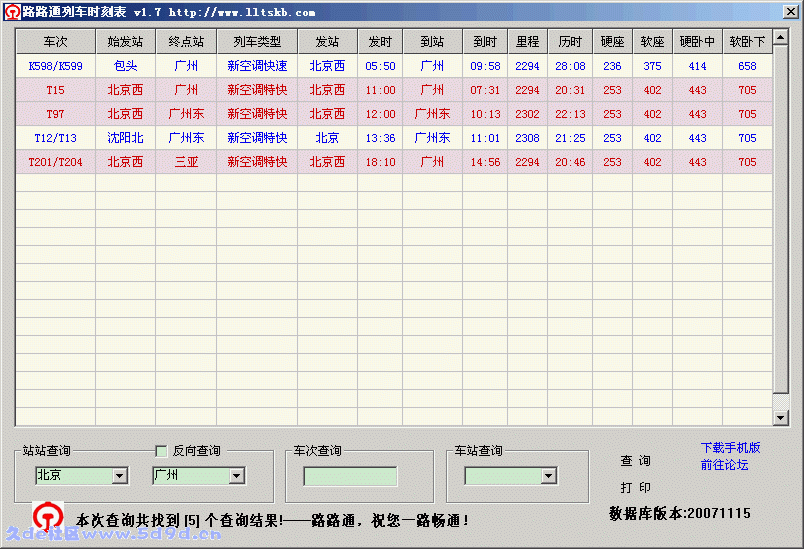Click the 始发站 column header
Image resolution: width=804 pixels, height=549 pixels.
pyautogui.click(x=125, y=42)
